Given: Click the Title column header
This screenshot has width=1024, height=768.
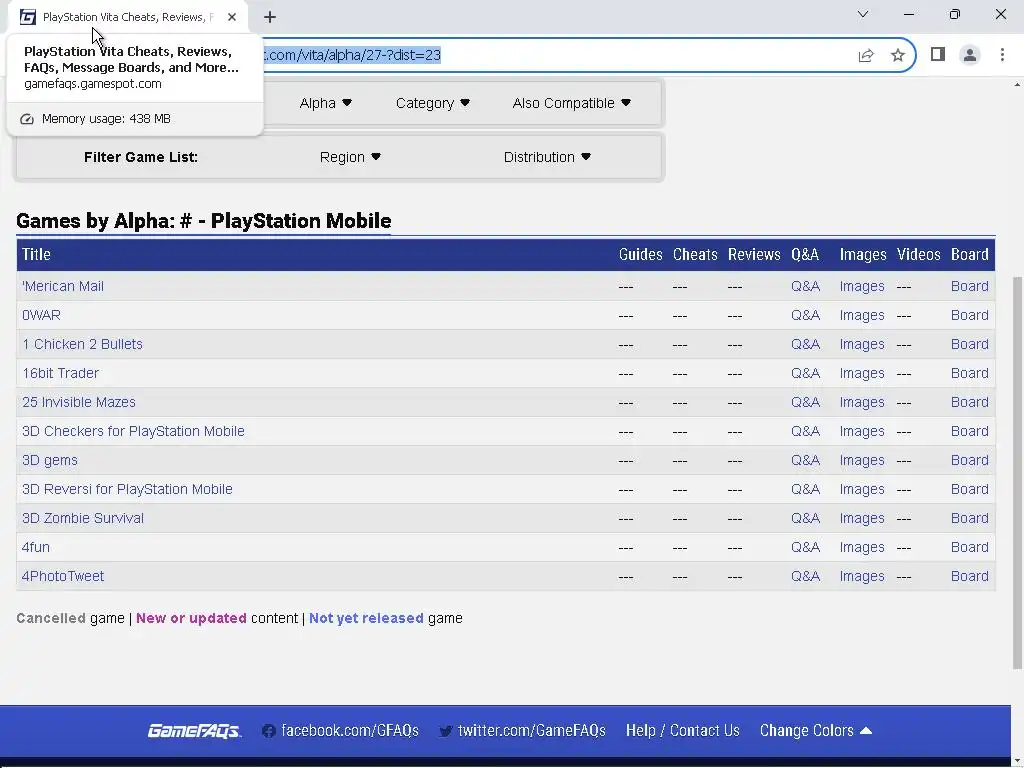Looking at the screenshot, I should (36, 255).
